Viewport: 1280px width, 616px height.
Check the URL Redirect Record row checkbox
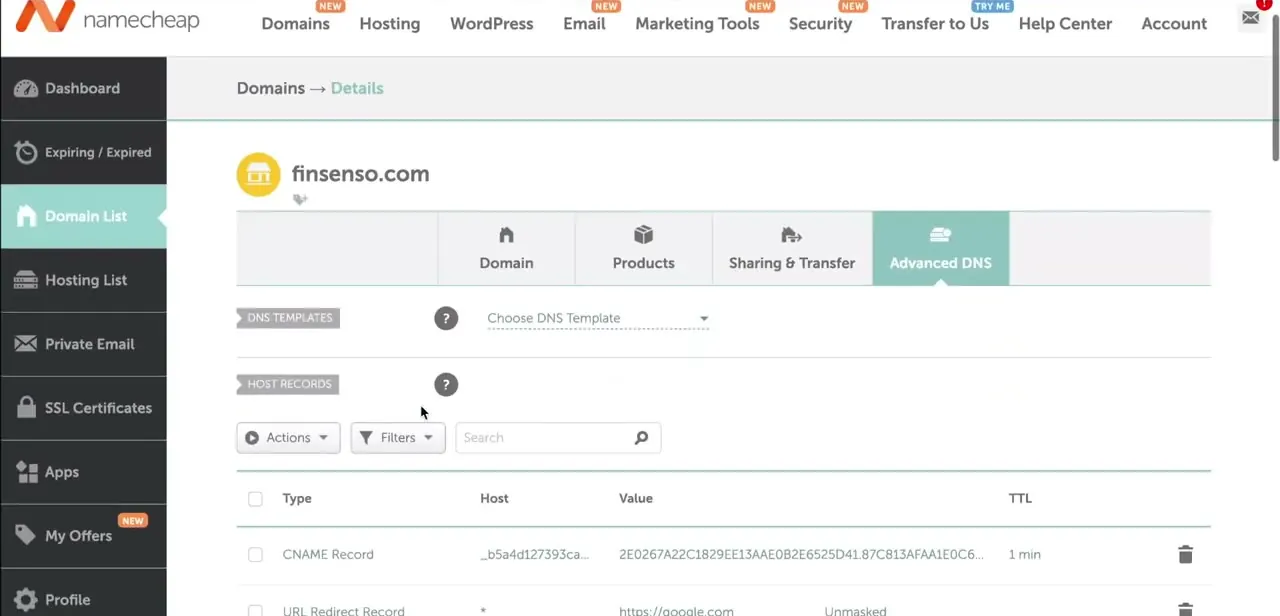tap(255, 610)
